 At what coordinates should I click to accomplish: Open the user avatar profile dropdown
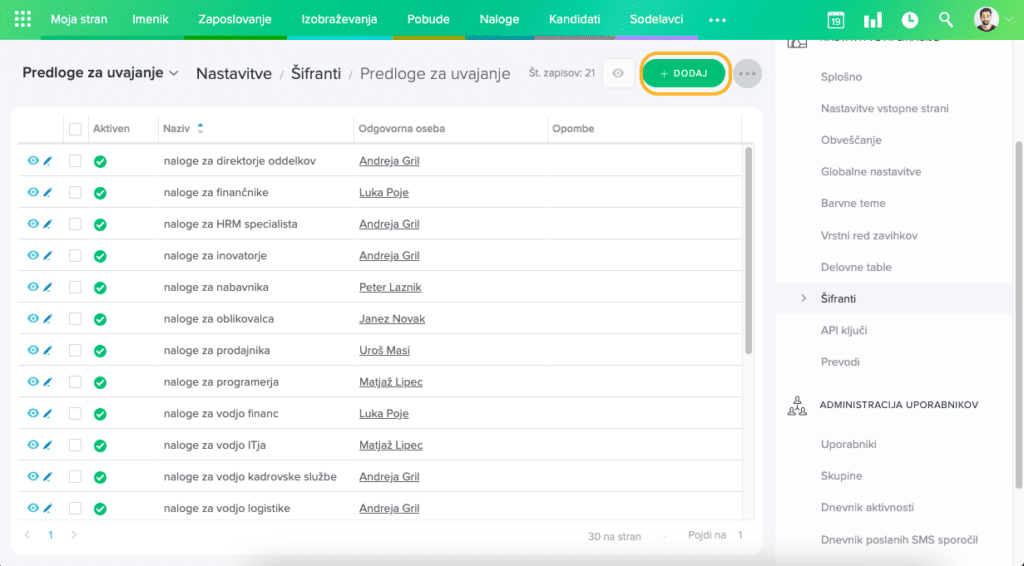click(992, 20)
